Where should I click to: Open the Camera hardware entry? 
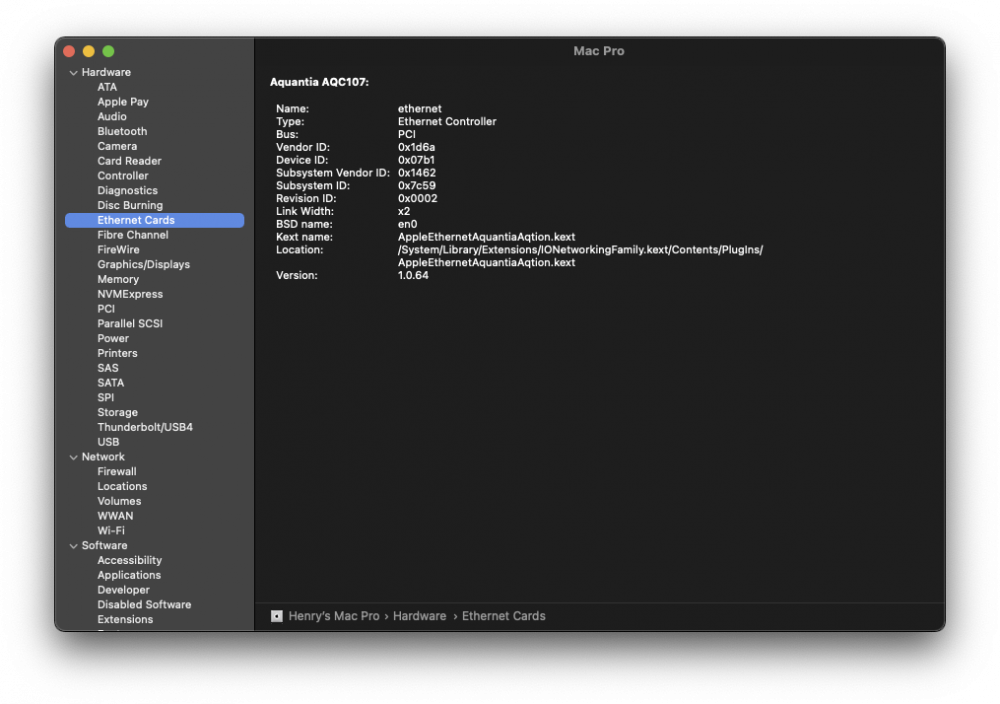coord(117,146)
